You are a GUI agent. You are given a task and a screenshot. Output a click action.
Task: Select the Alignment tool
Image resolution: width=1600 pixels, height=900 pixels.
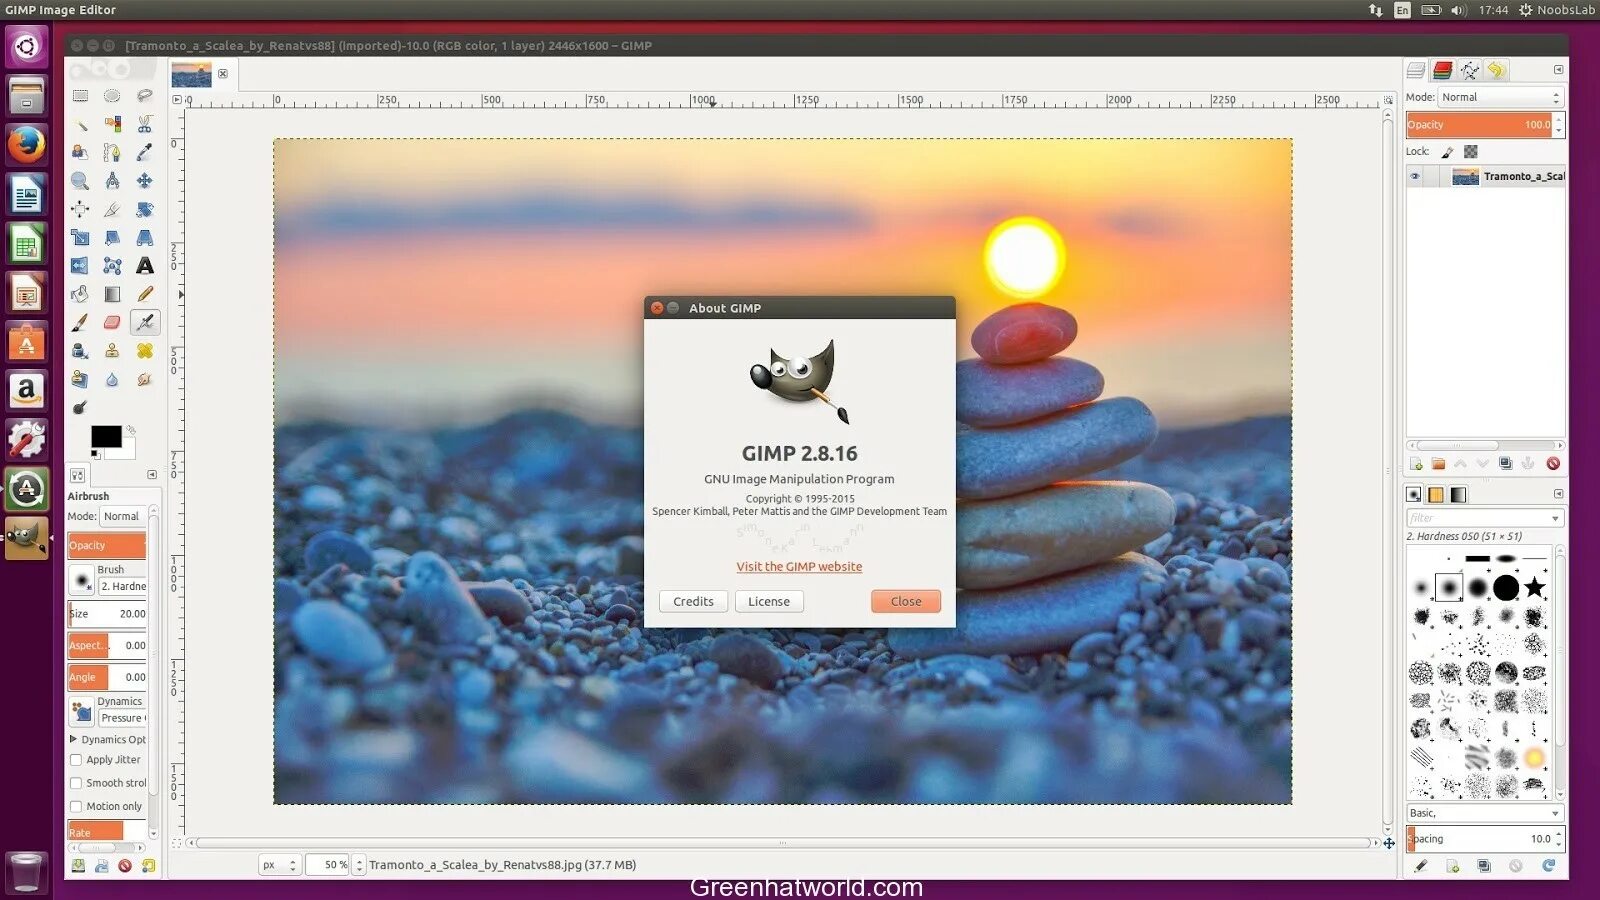[x=80, y=209]
